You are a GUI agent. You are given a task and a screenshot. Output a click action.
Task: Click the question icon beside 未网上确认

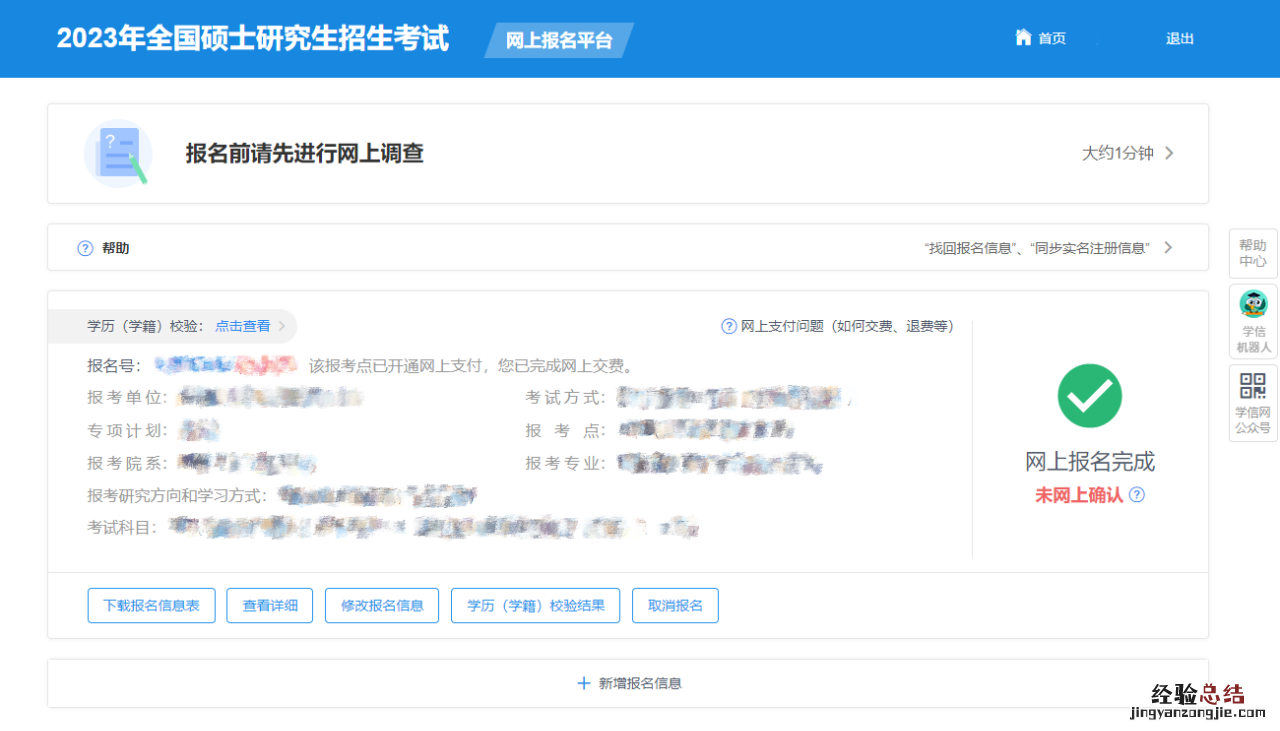[1137, 495]
